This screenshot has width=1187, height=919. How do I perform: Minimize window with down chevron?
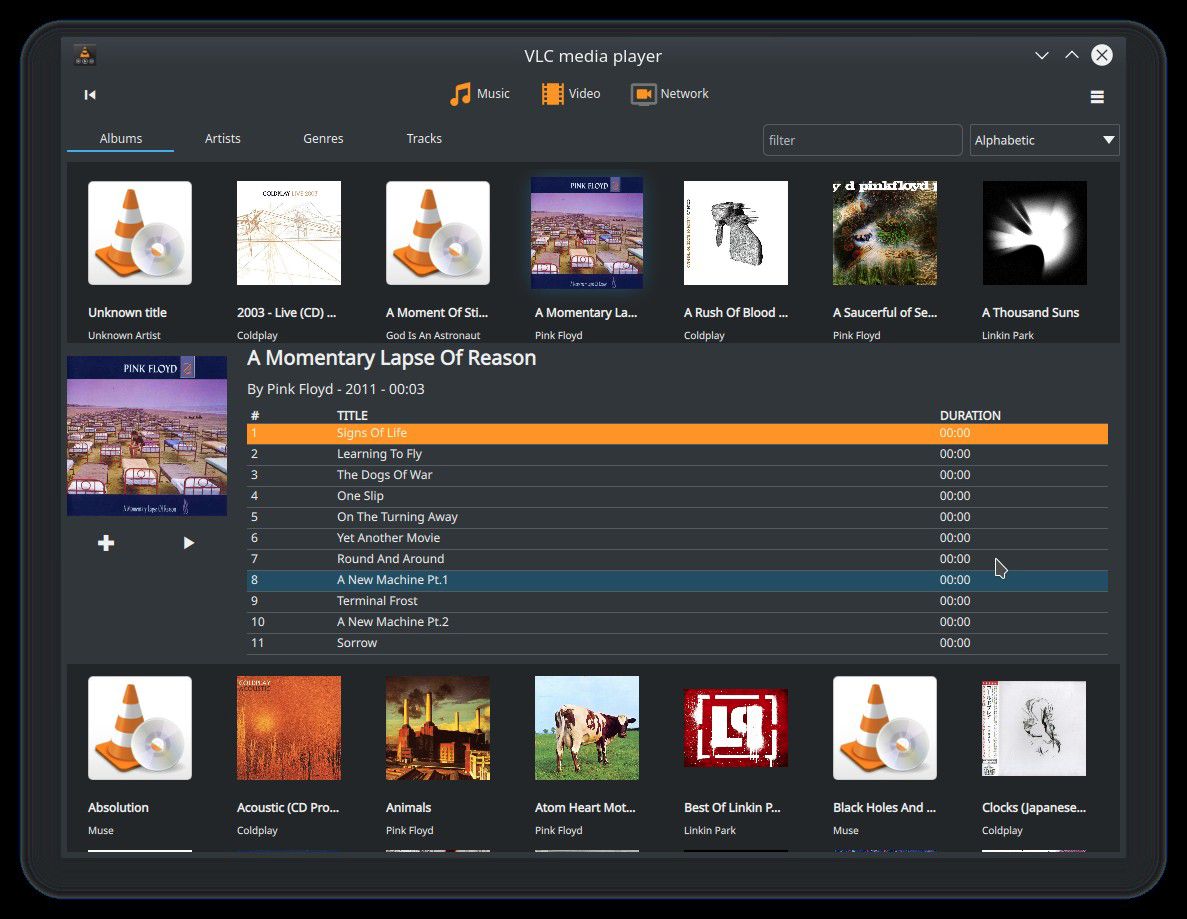click(1042, 55)
